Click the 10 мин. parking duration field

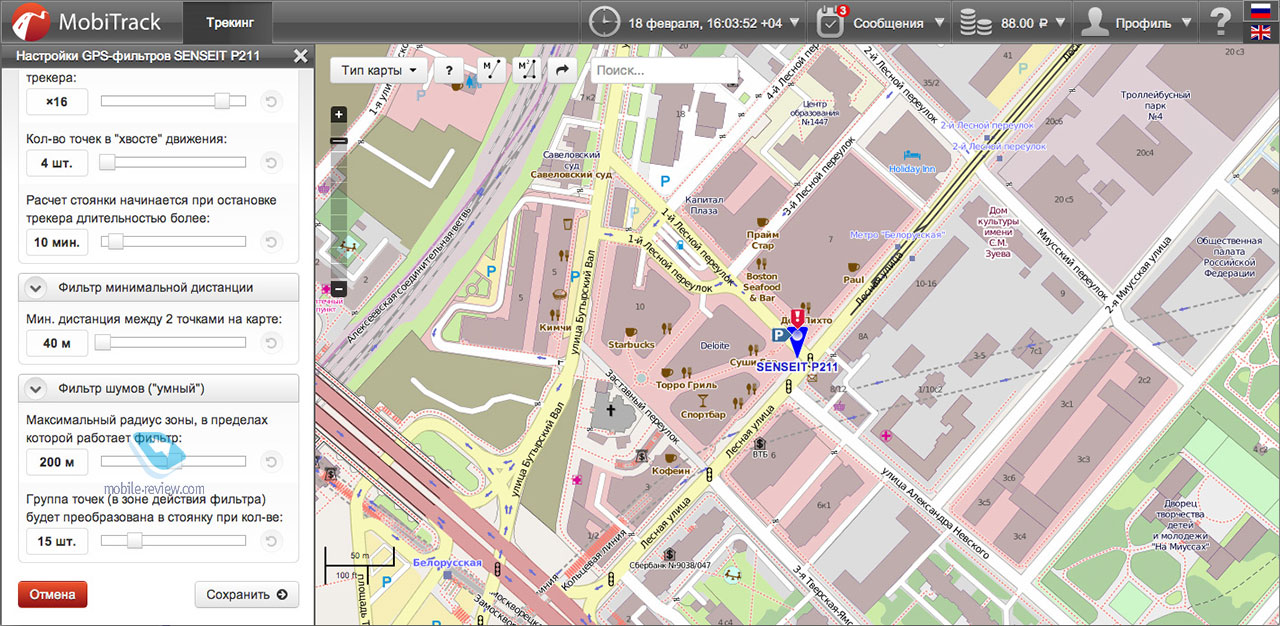[57, 242]
